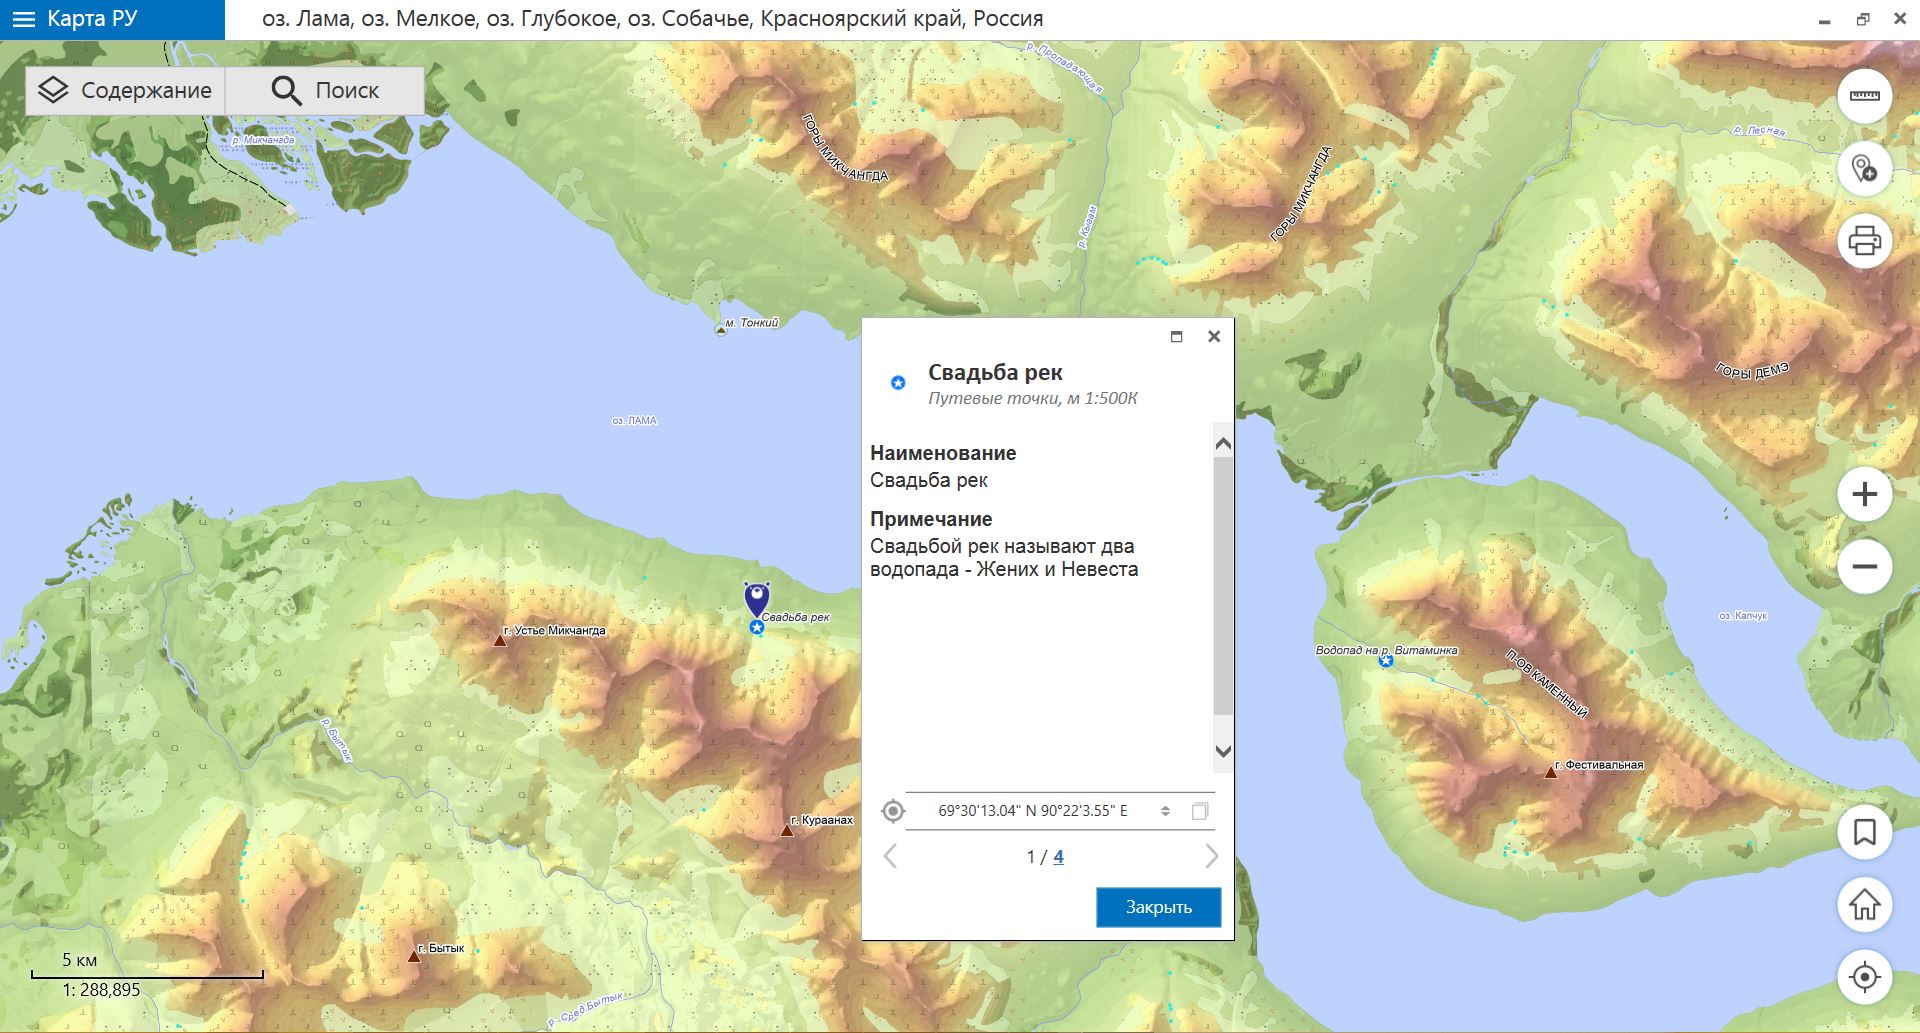
Task: Switch coordinate format with stepper arrows
Action: (1165, 811)
